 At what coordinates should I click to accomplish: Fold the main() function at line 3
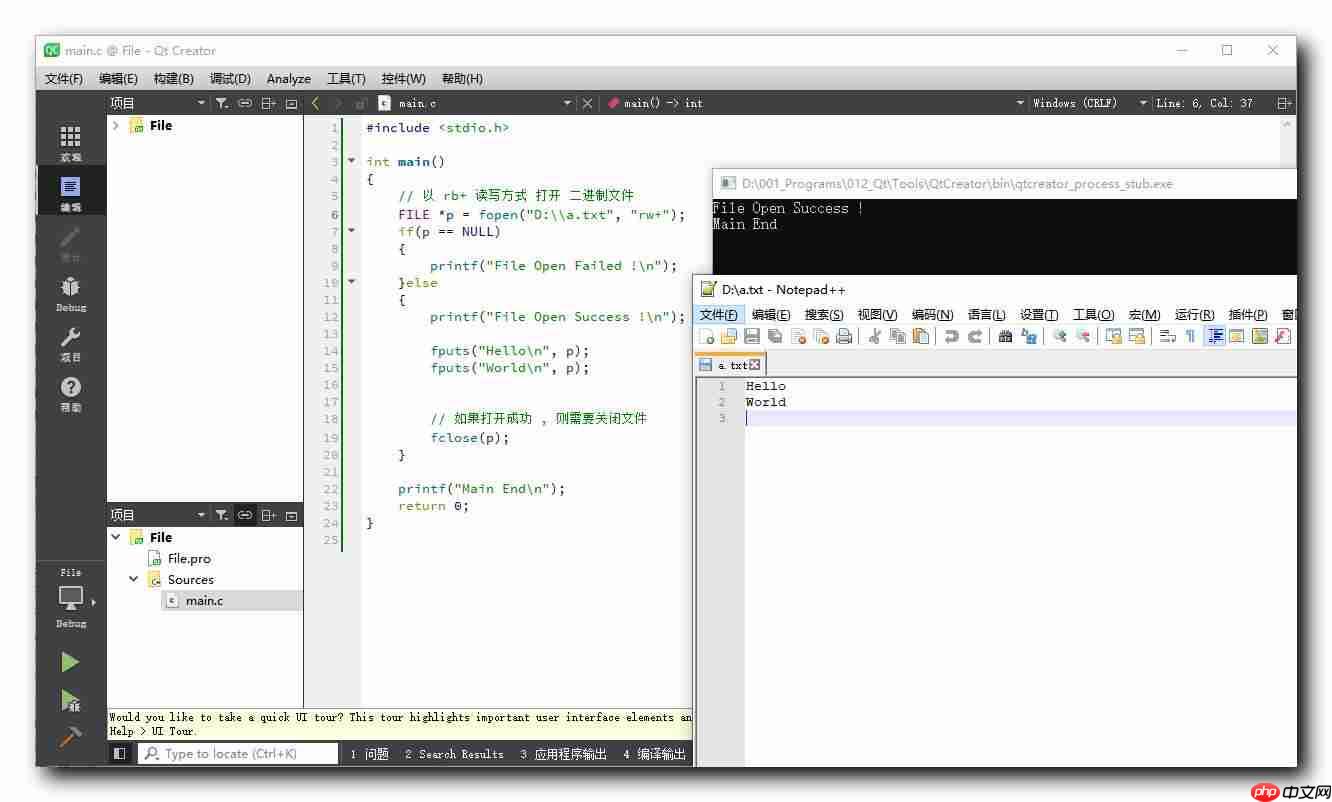[351, 161]
